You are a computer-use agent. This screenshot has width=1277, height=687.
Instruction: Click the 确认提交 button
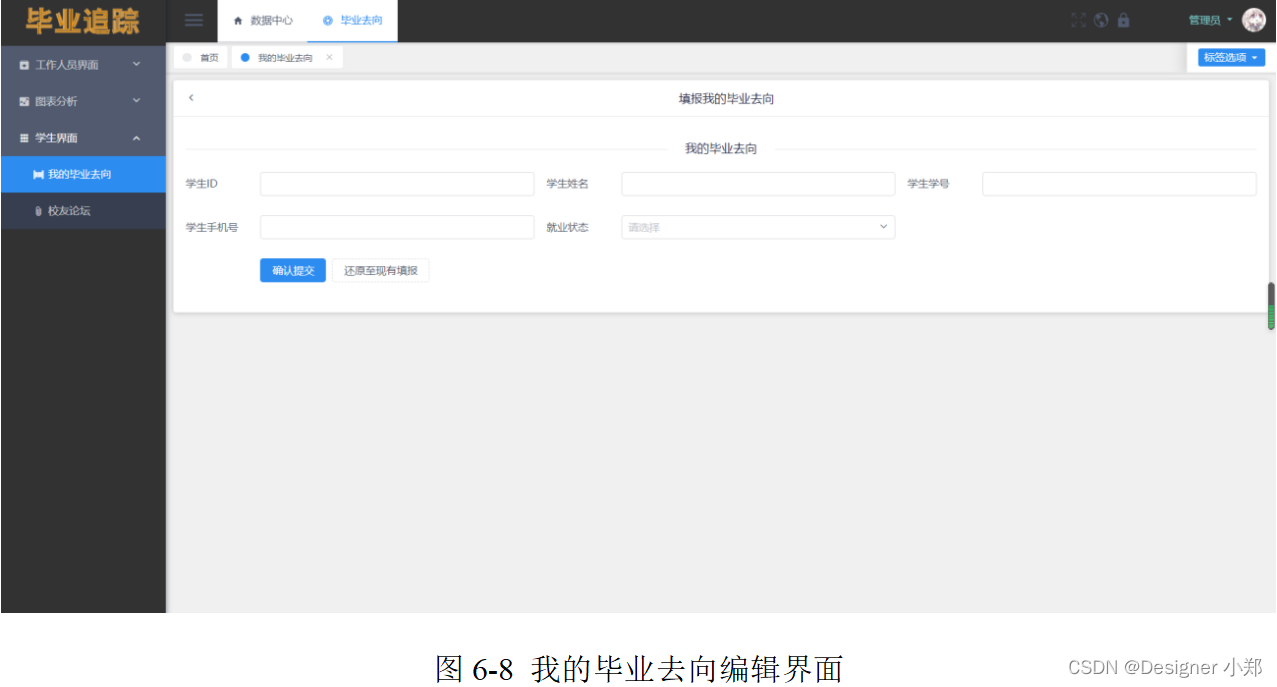tap(293, 271)
